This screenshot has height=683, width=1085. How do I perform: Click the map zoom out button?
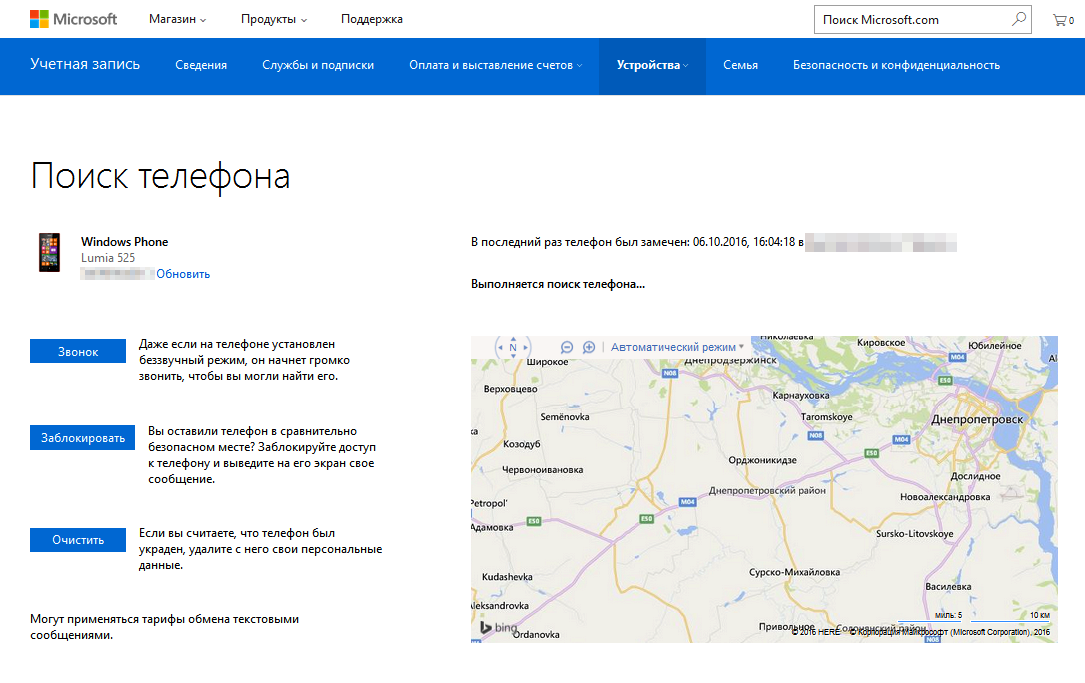[x=567, y=347]
